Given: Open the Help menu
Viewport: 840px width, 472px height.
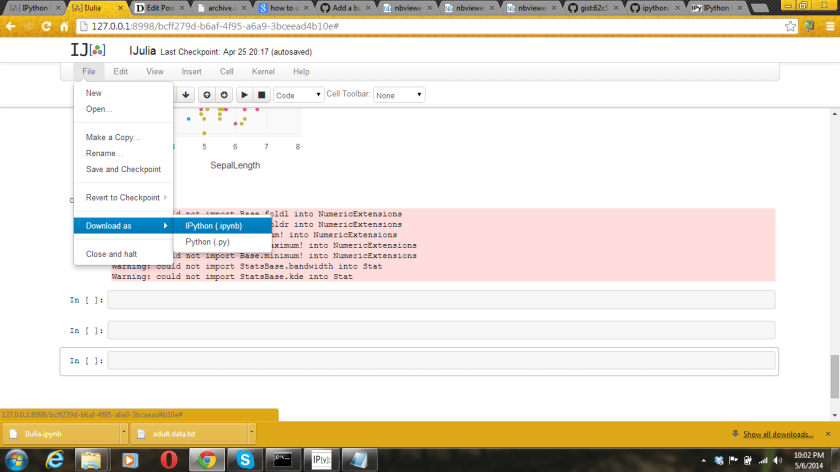Looking at the screenshot, I should pyautogui.click(x=301, y=71).
